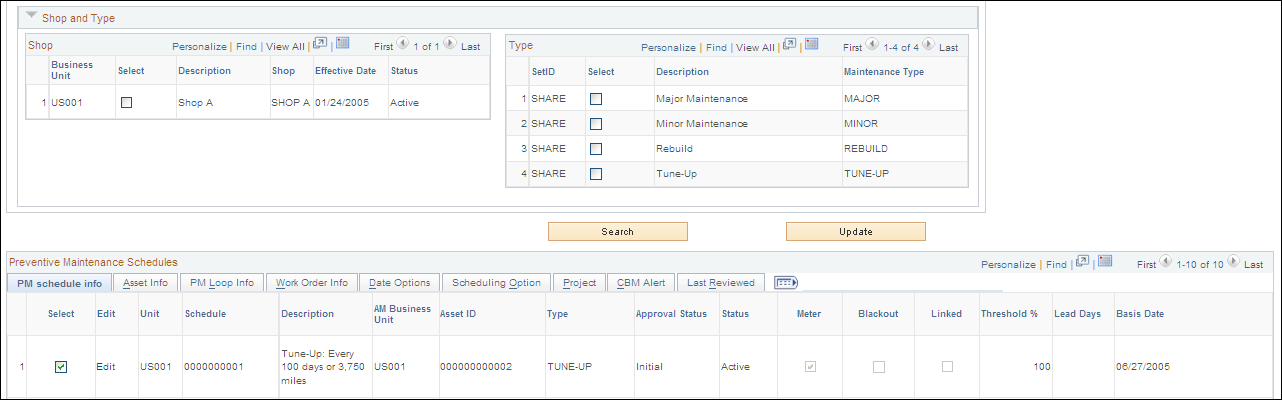This screenshot has width=1282, height=400.
Task: Open the PM Loop Info tab
Action: point(222,282)
